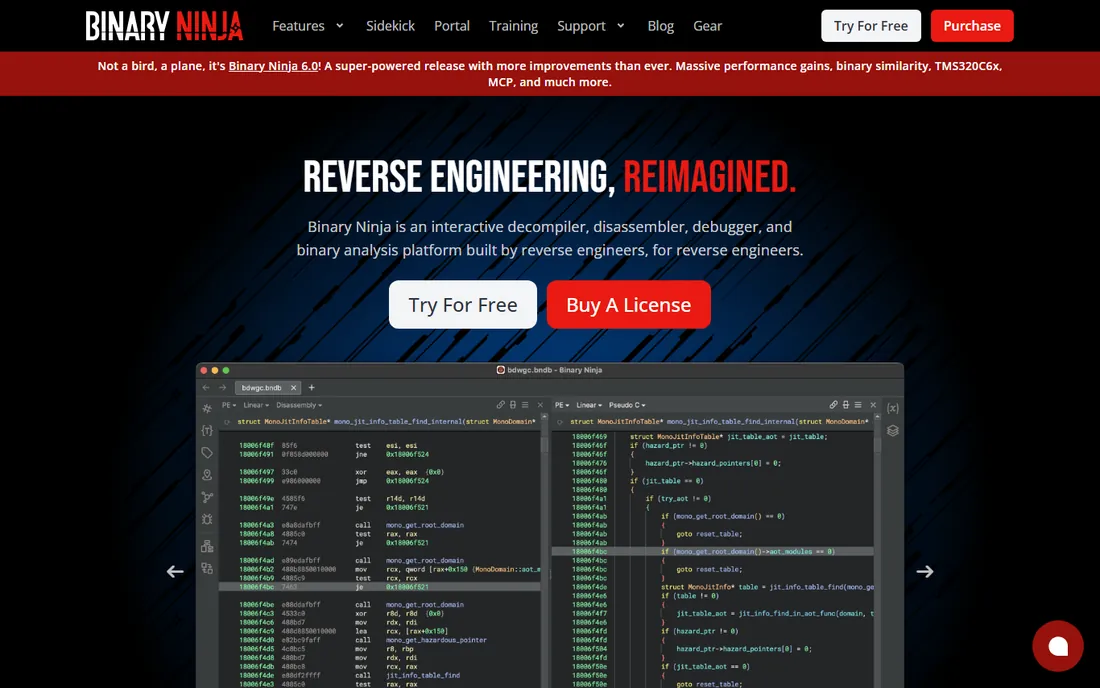The width and height of the screenshot is (1100, 688).
Task: Open Linear dropdown in Disassembly pane
Action: (x=256, y=405)
